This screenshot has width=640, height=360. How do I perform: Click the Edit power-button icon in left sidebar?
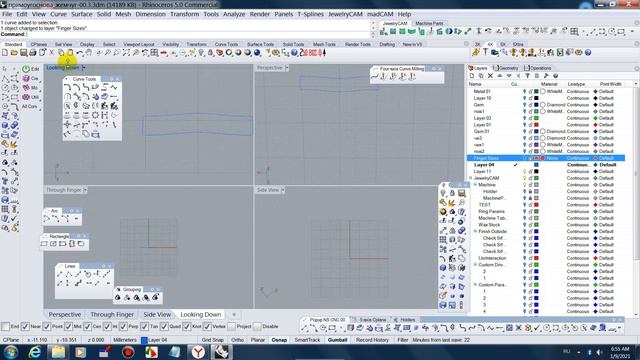click(x=26, y=69)
